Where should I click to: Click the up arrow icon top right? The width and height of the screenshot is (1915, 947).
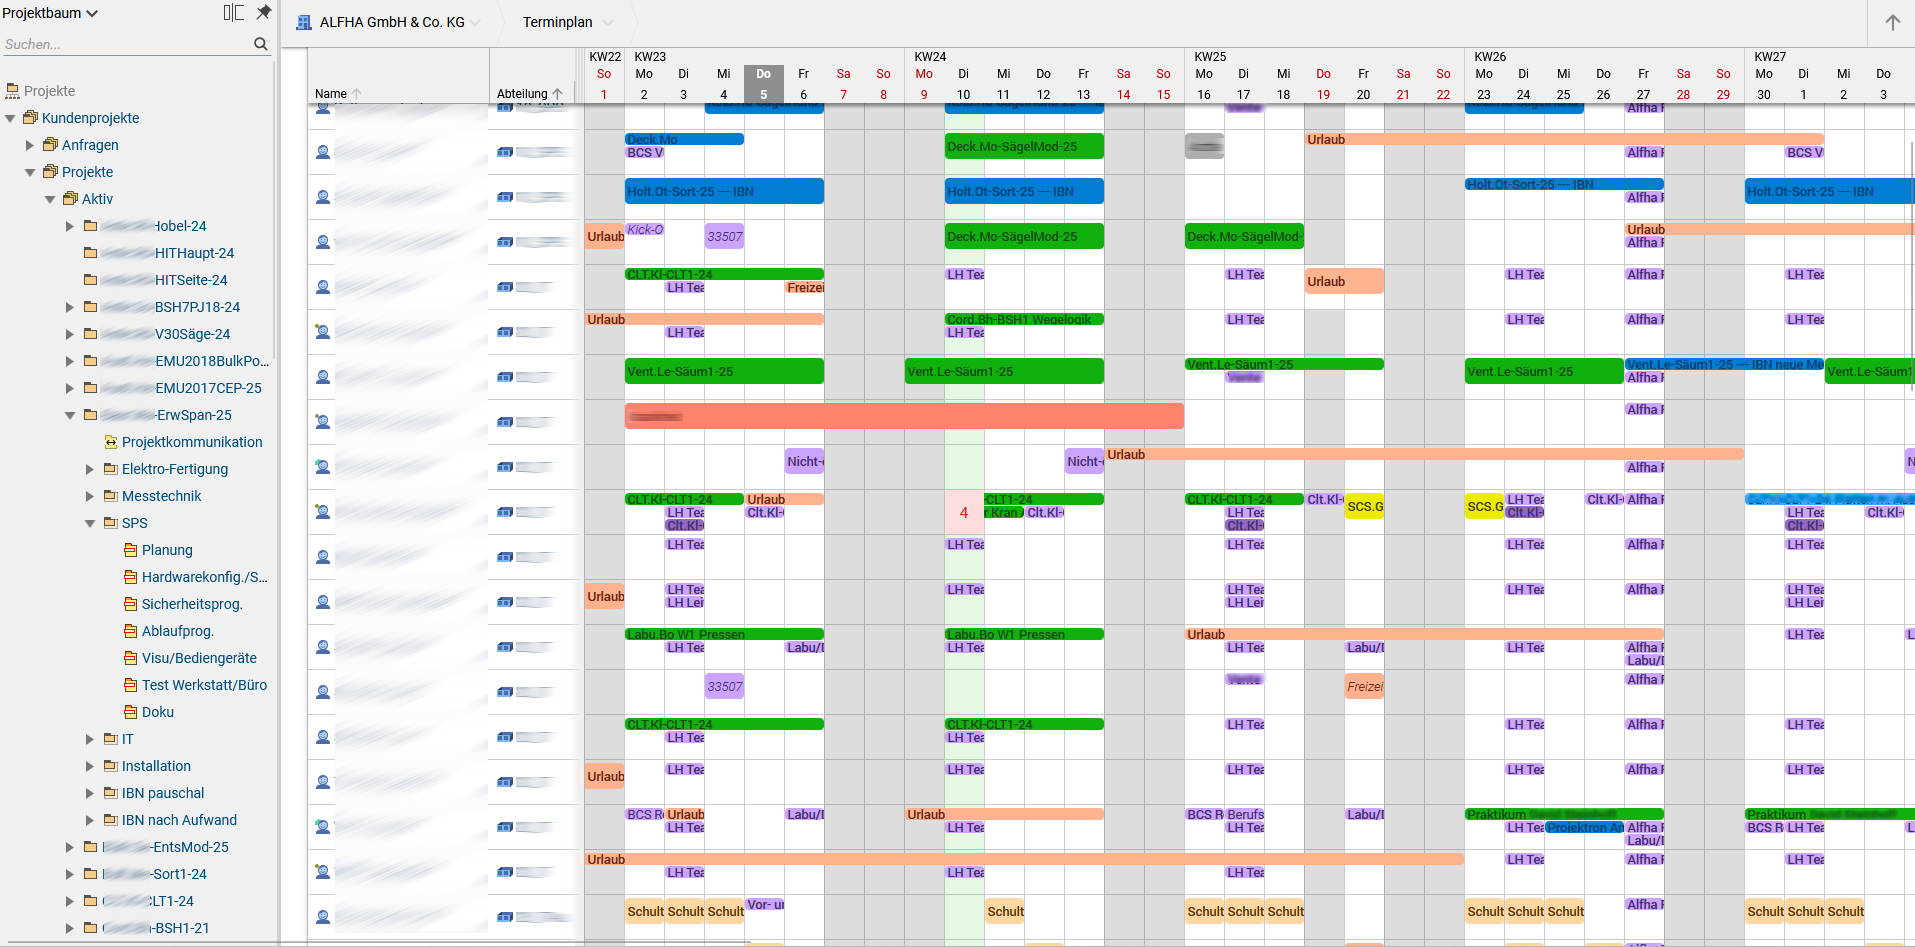(x=1892, y=22)
